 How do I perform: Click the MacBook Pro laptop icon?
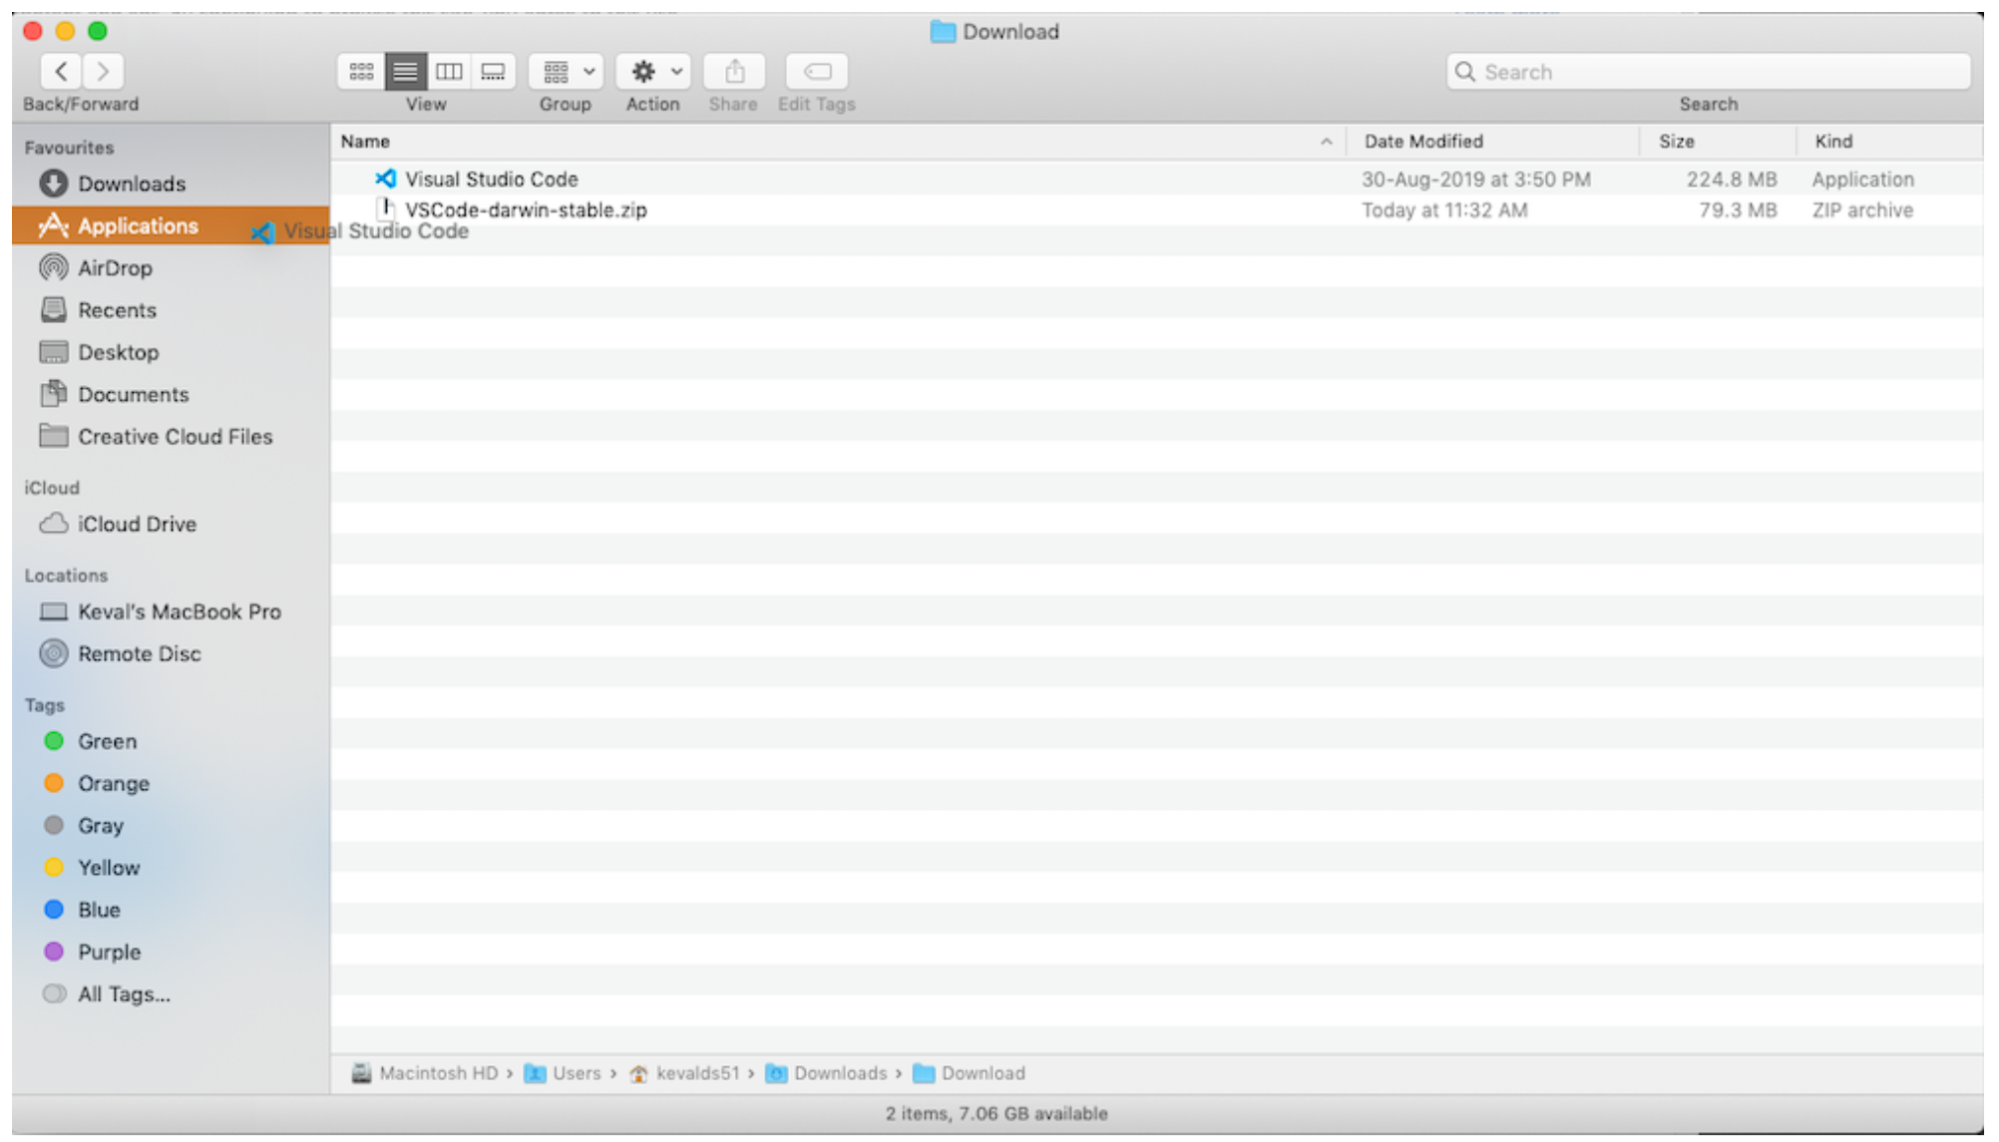53,611
